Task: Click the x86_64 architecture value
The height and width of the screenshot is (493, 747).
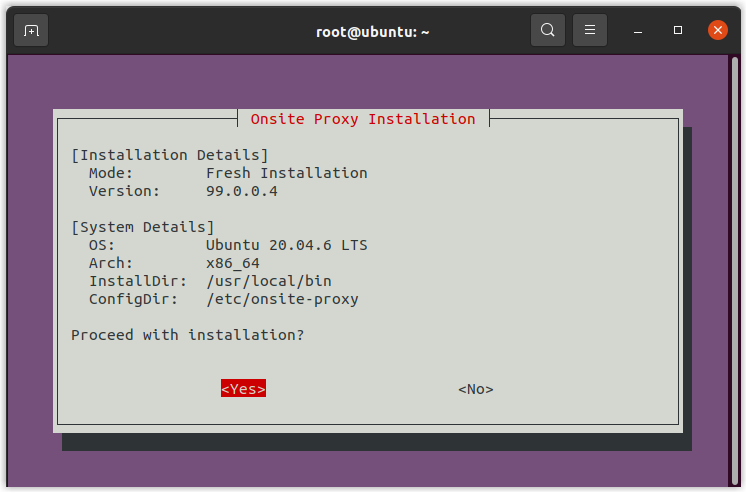Action: tap(232, 263)
